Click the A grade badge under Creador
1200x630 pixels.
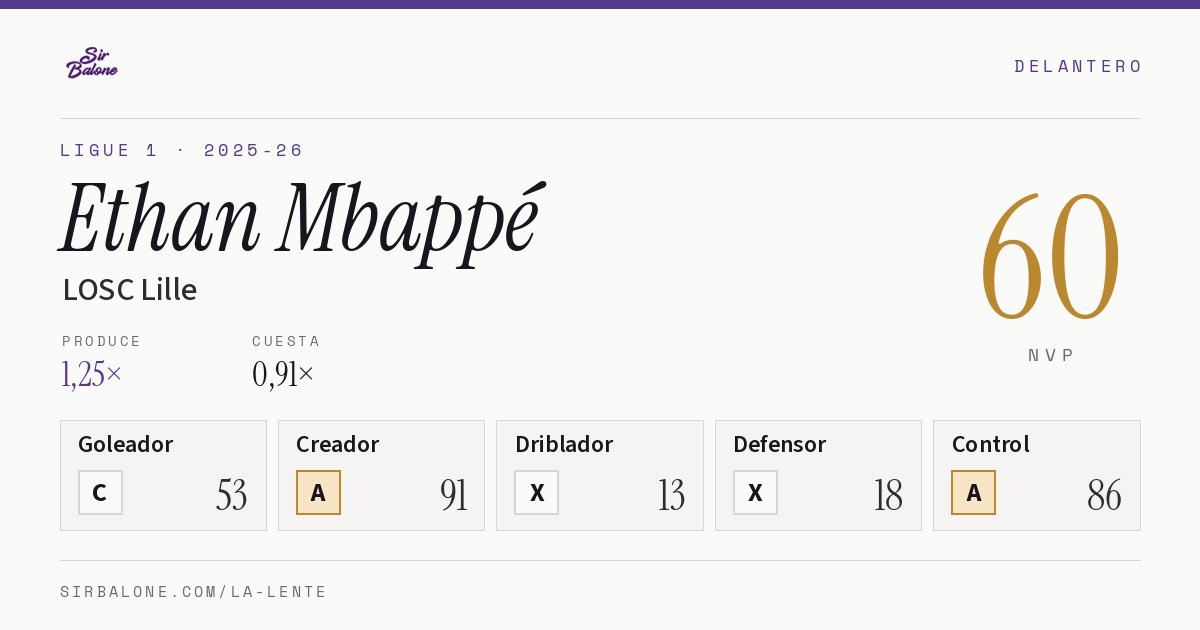point(318,492)
